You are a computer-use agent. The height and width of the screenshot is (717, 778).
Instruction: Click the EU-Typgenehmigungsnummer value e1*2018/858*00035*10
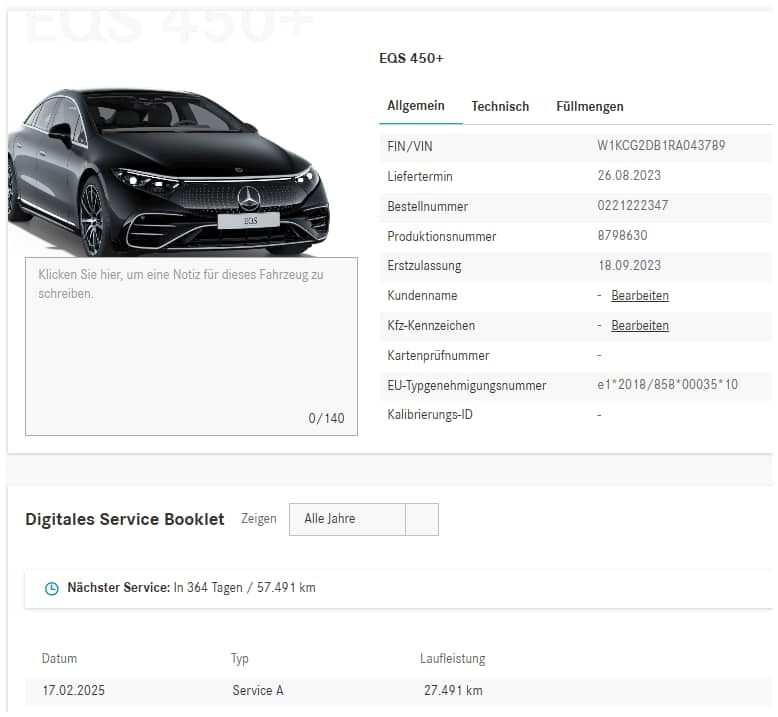click(x=667, y=384)
